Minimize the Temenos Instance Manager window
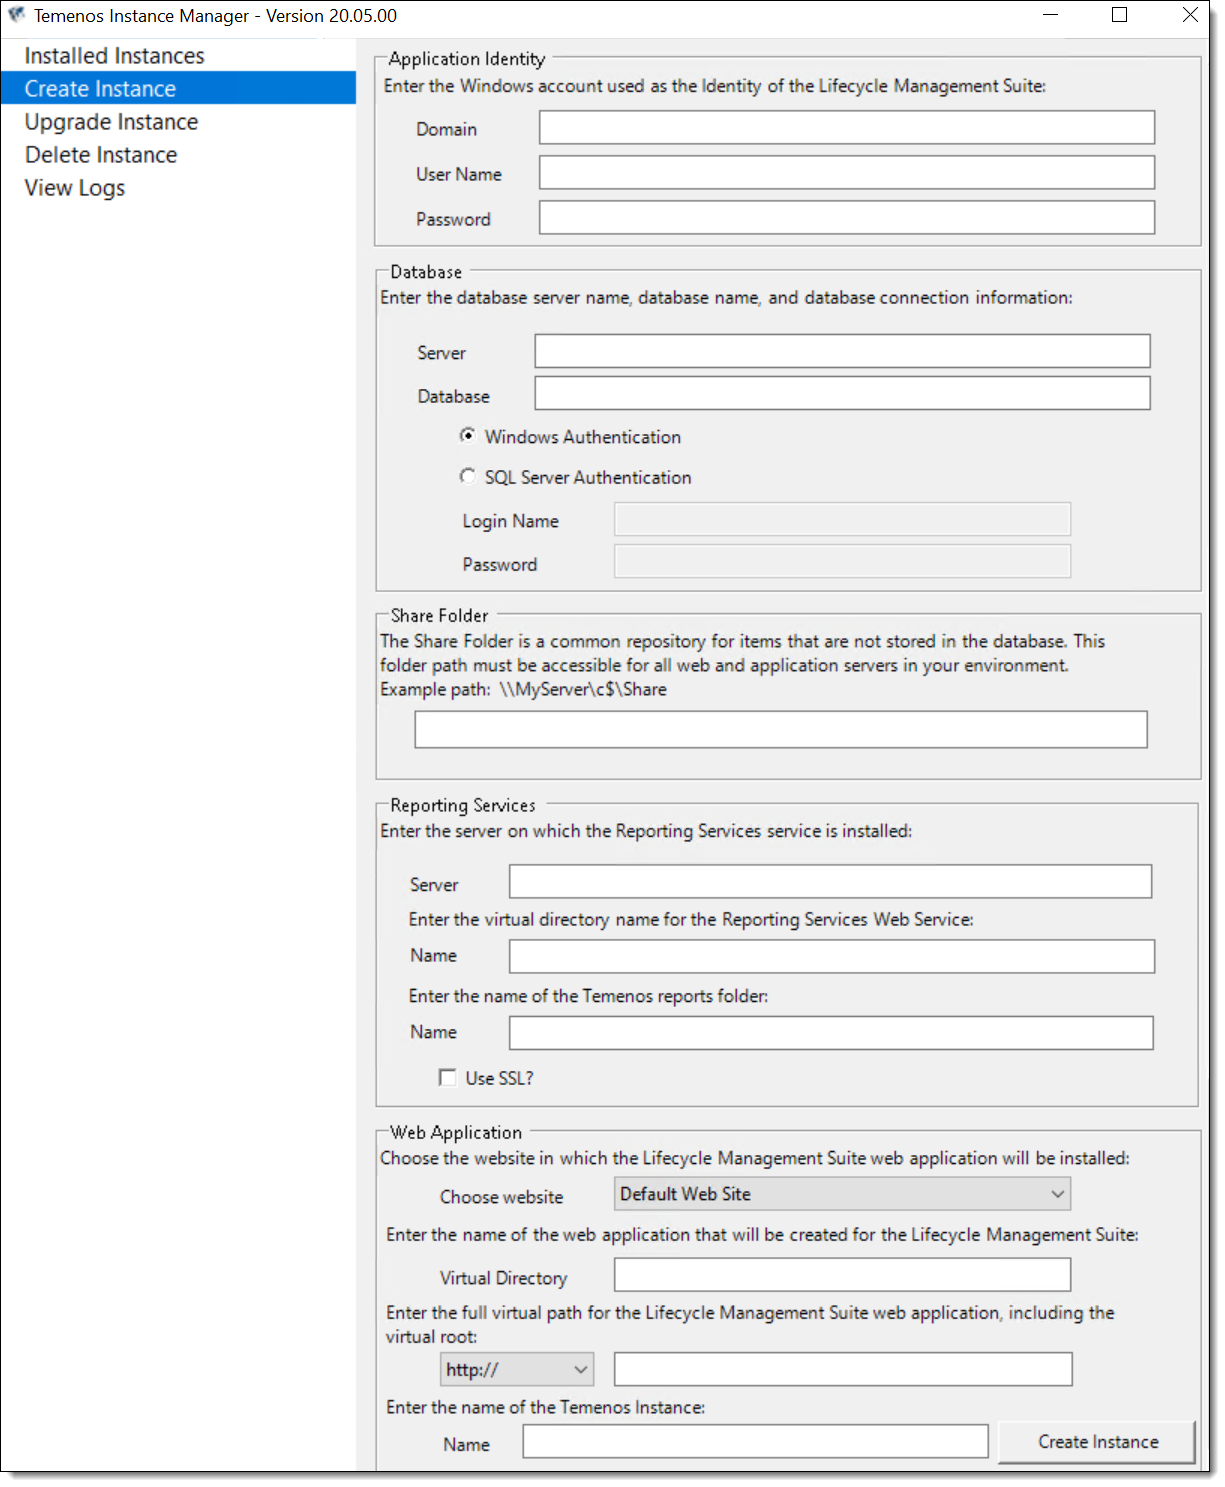Screen dimensions: 1225x1487 pyautogui.click(x=1051, y=15)
